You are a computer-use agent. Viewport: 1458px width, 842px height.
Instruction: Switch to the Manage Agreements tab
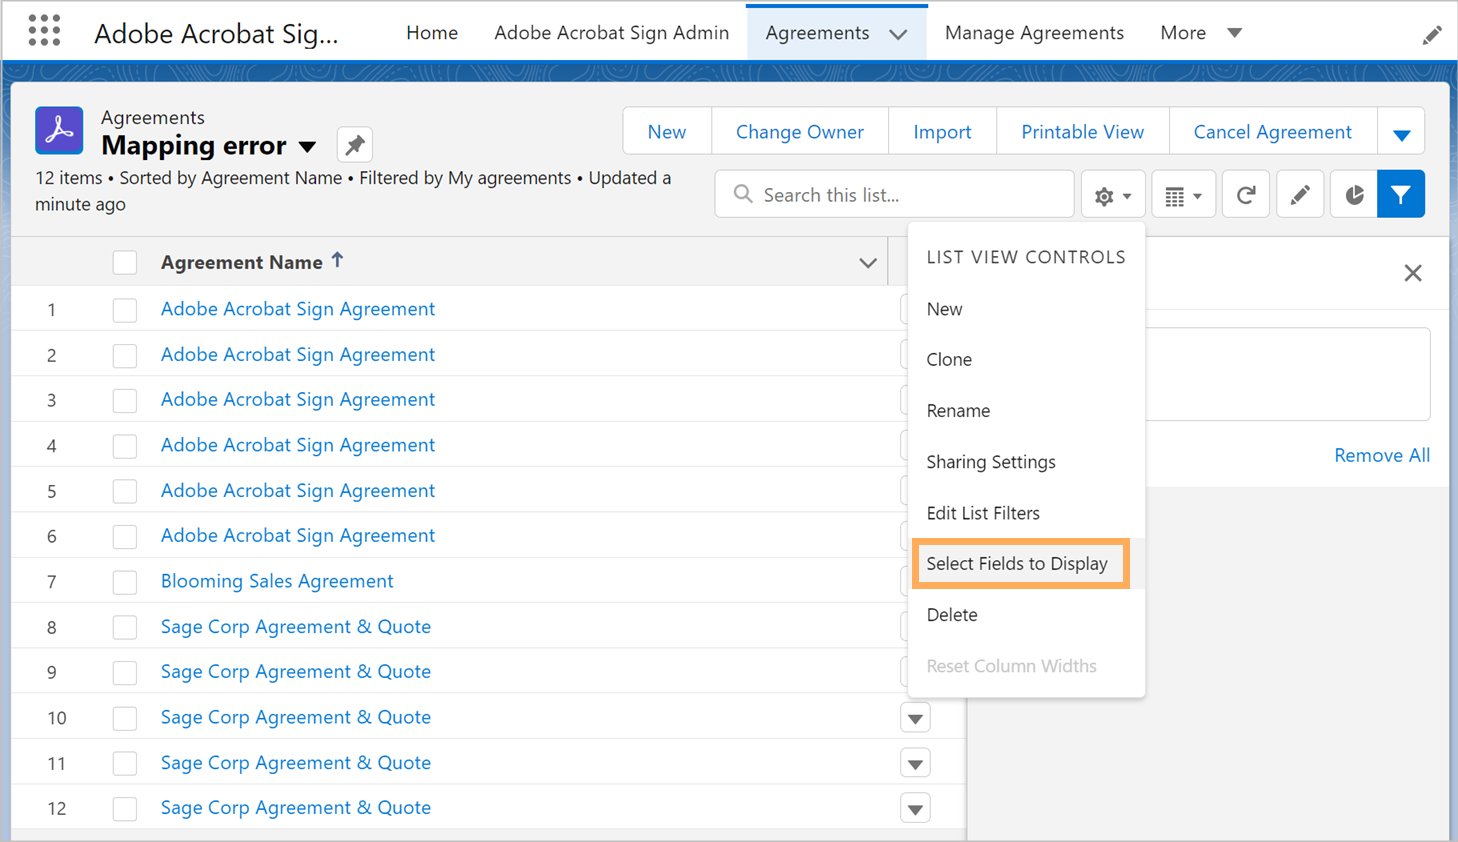pyautogui.click(x=1034, y=33)
